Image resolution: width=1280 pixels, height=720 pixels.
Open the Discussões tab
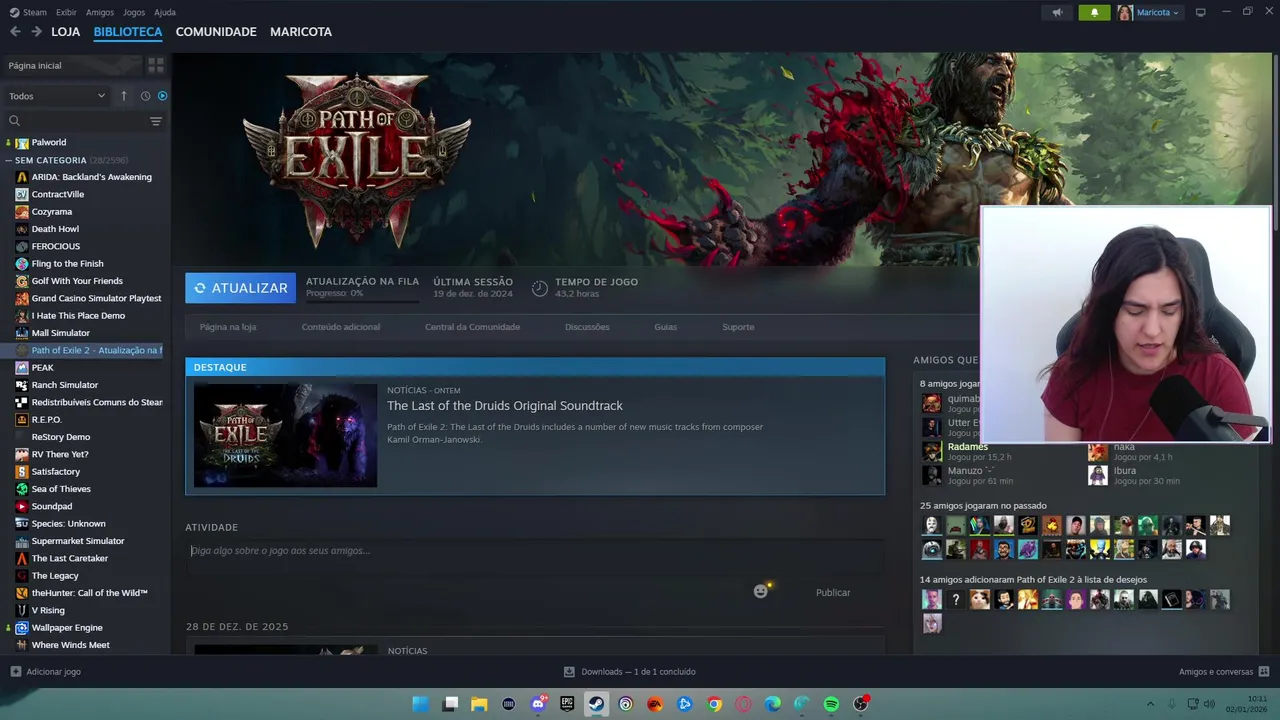tap(587, 327)
